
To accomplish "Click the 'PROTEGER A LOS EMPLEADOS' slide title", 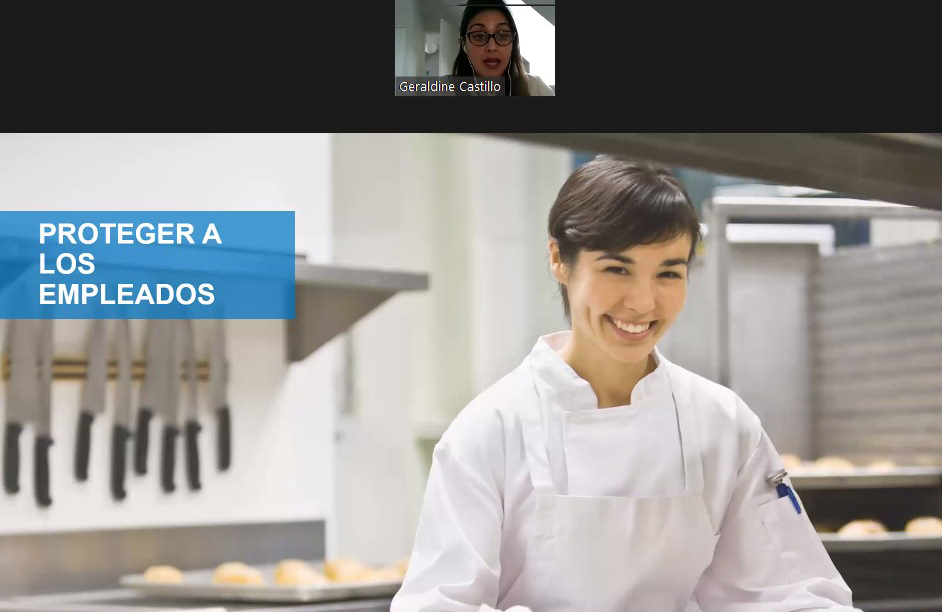I will click(x=130, y=264).
